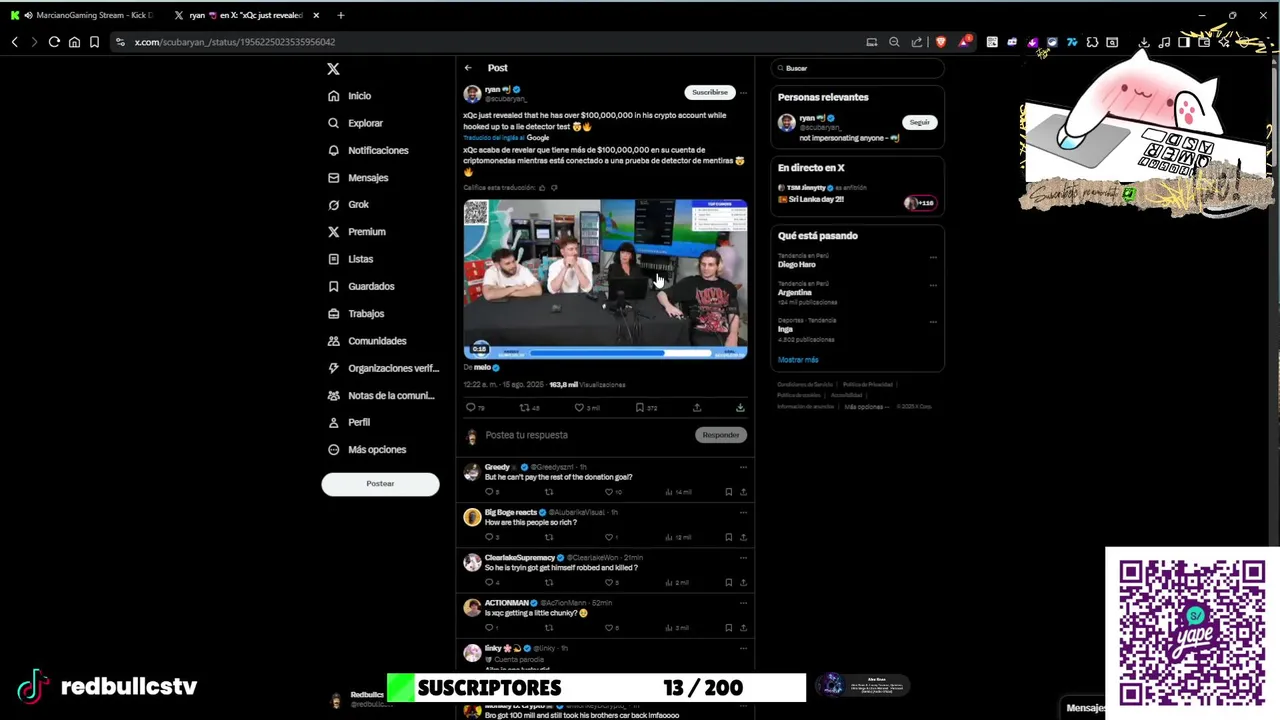This screenshot has width=1280, height=720.
Task: Click the Listas icon
Action: click(x=334, y=259)
